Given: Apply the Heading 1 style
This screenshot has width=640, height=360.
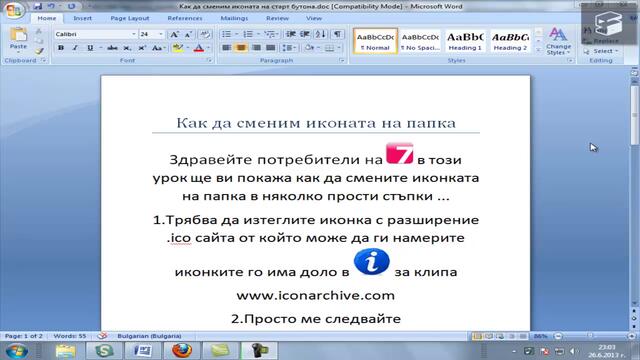Looking at the screenshot, I should (465, 41).
